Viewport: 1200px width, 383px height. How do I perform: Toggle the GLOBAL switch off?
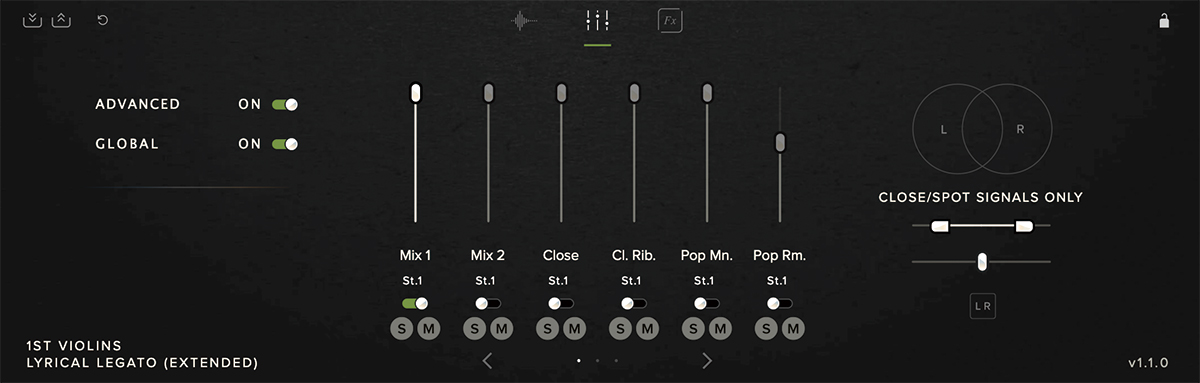[285, 144]
